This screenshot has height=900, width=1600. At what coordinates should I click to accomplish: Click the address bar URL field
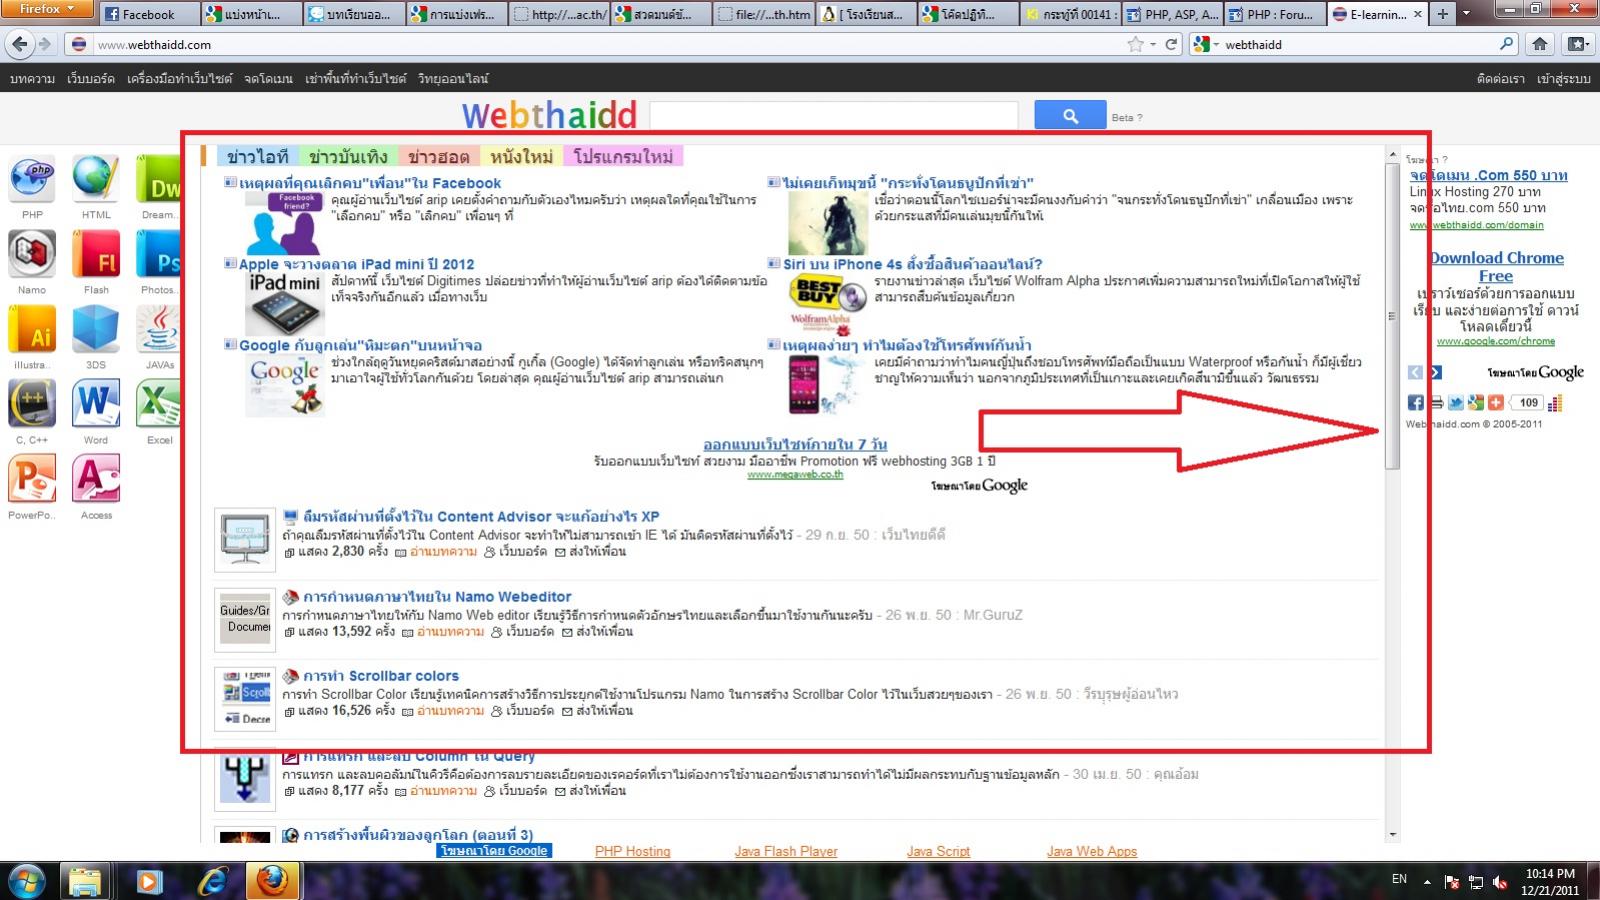[x=610, y=44]
